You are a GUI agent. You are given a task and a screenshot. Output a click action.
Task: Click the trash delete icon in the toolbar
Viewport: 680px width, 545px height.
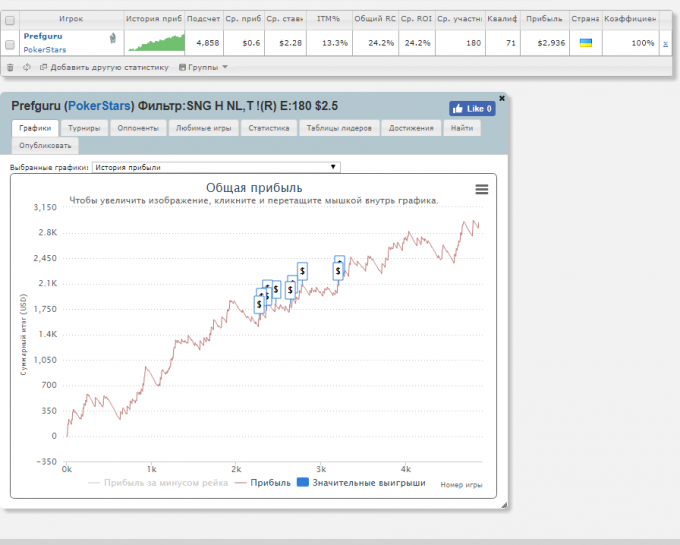point(10,67)
